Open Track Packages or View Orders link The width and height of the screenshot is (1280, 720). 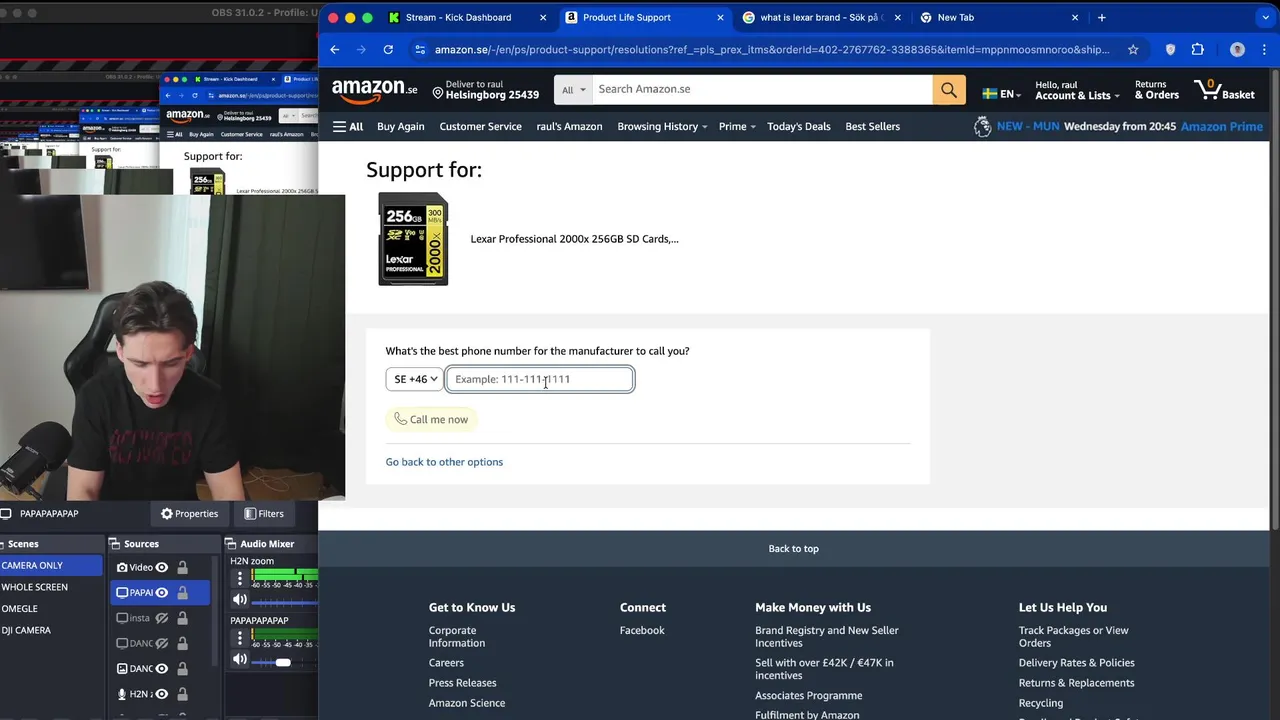[x=1073, y=636]
